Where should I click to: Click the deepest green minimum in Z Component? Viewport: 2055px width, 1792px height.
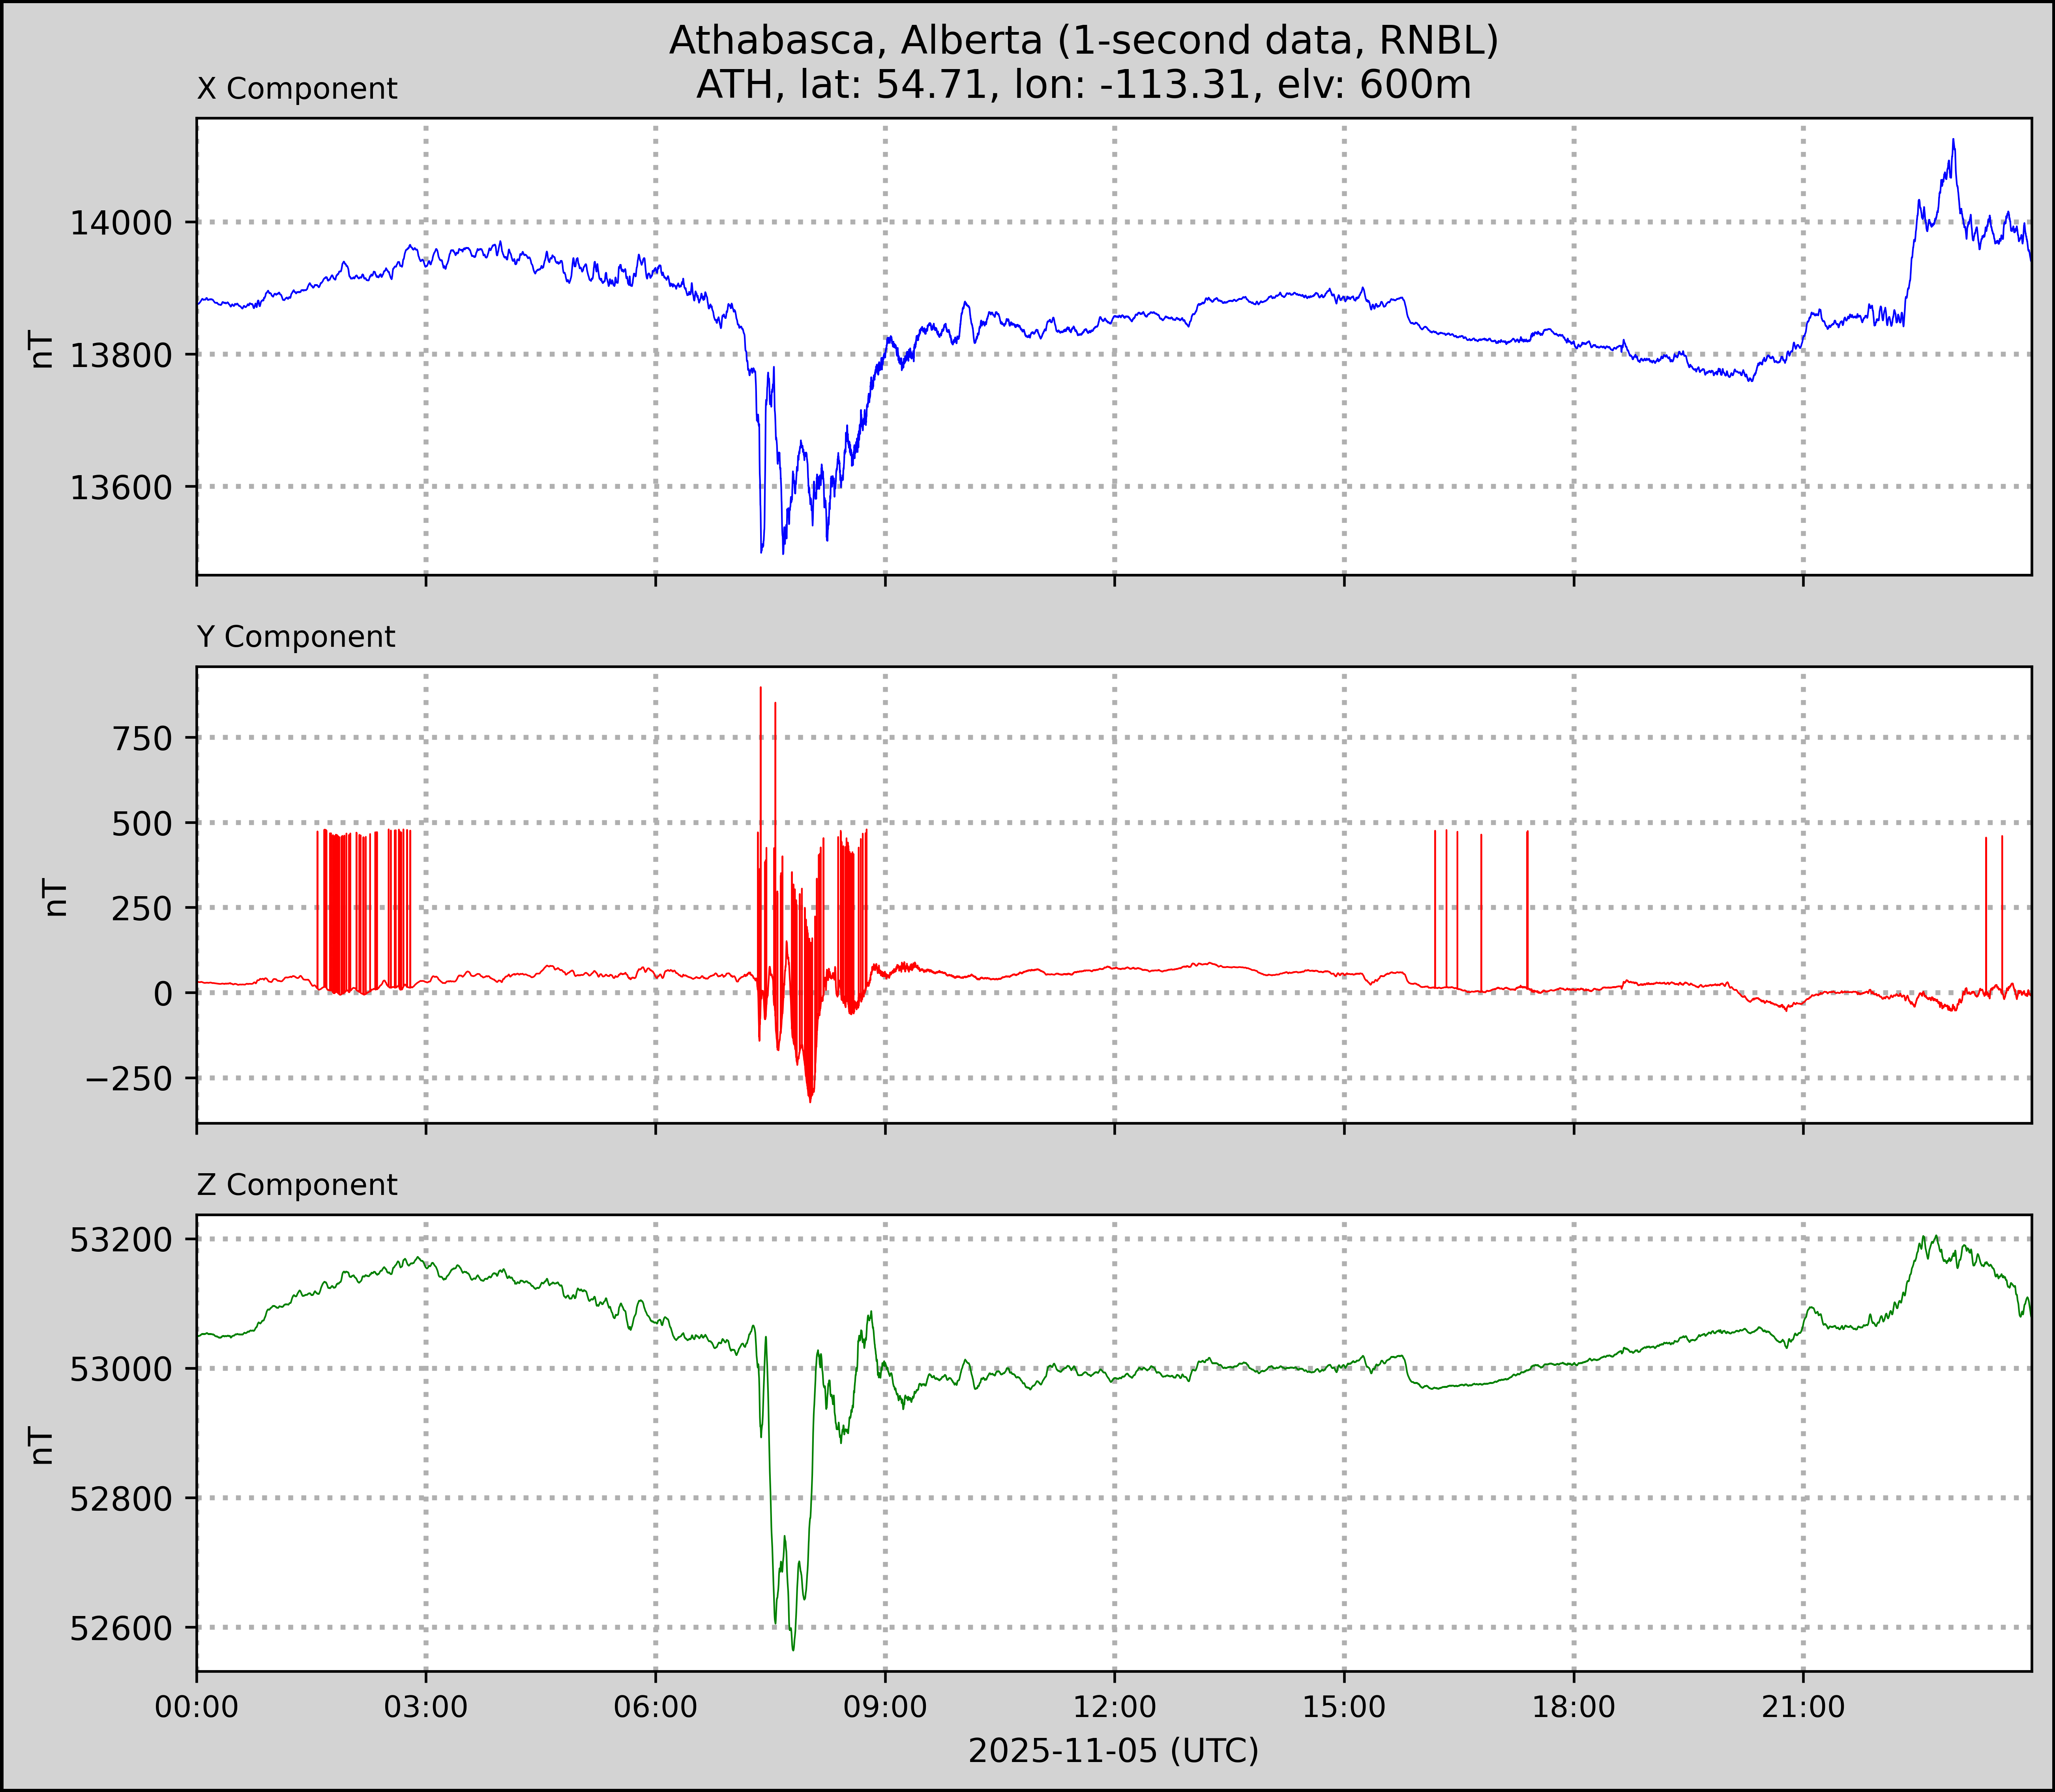pos(793,1649)
